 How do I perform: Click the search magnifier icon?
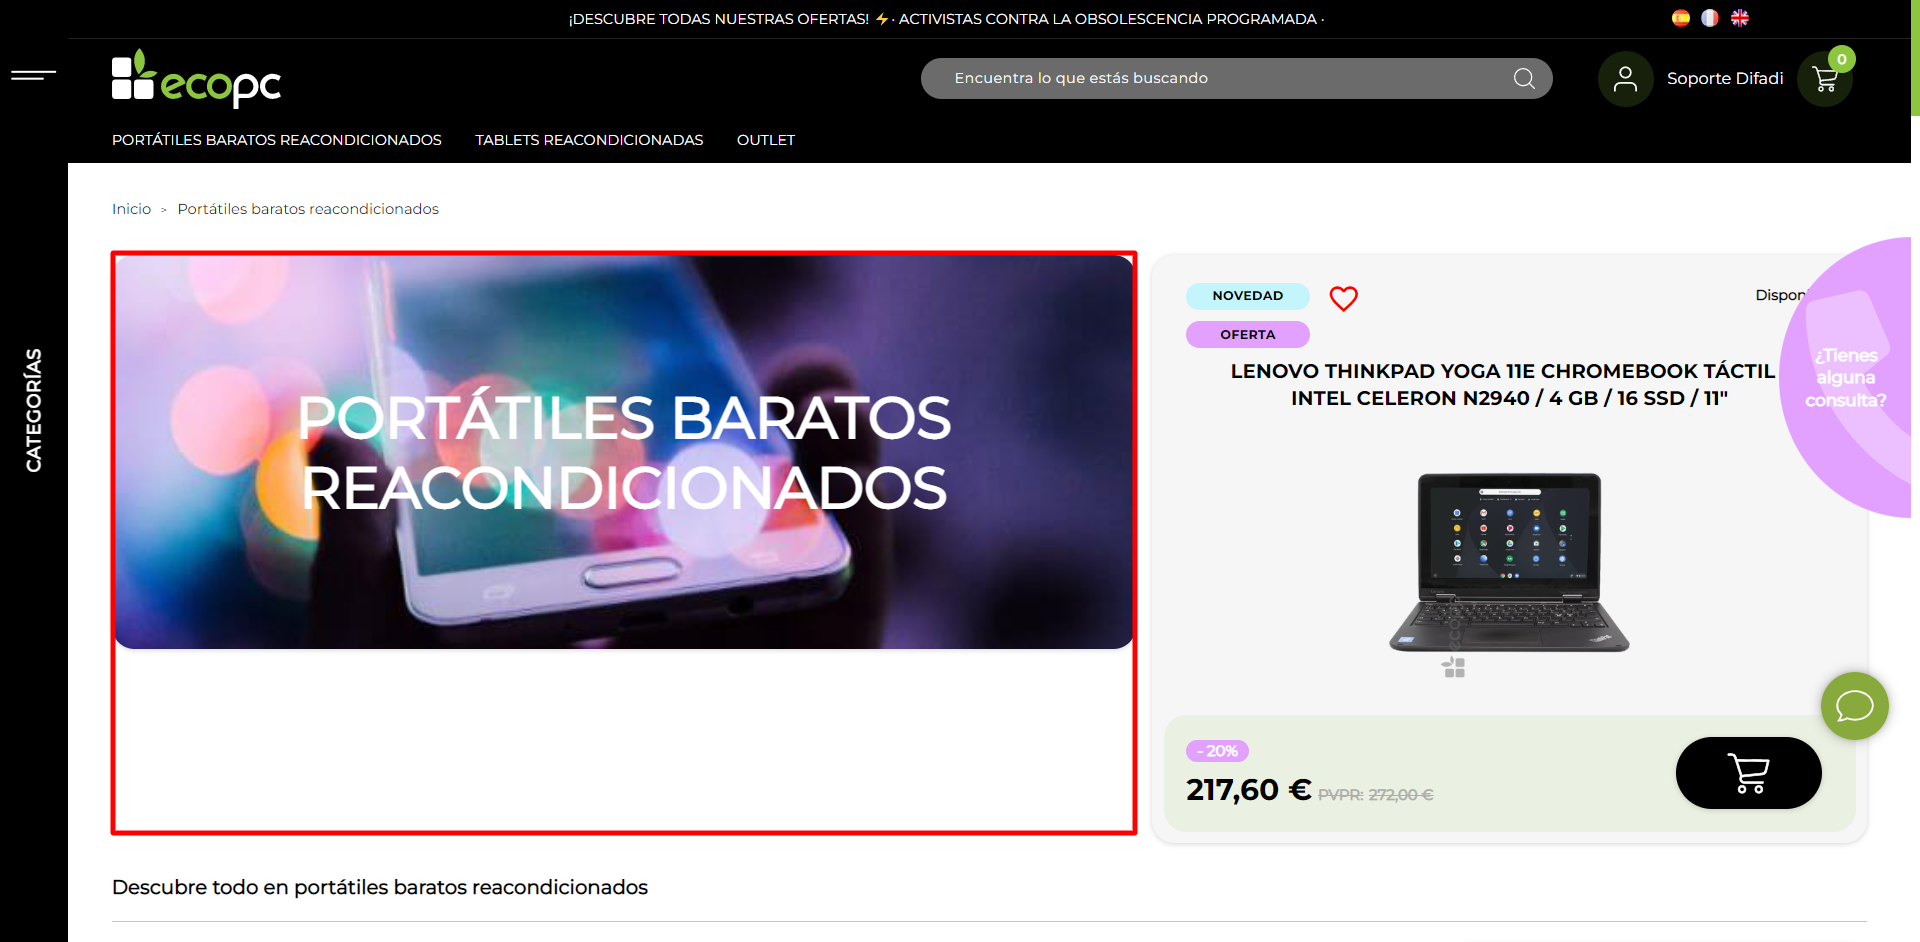[x=1524, y=79]
